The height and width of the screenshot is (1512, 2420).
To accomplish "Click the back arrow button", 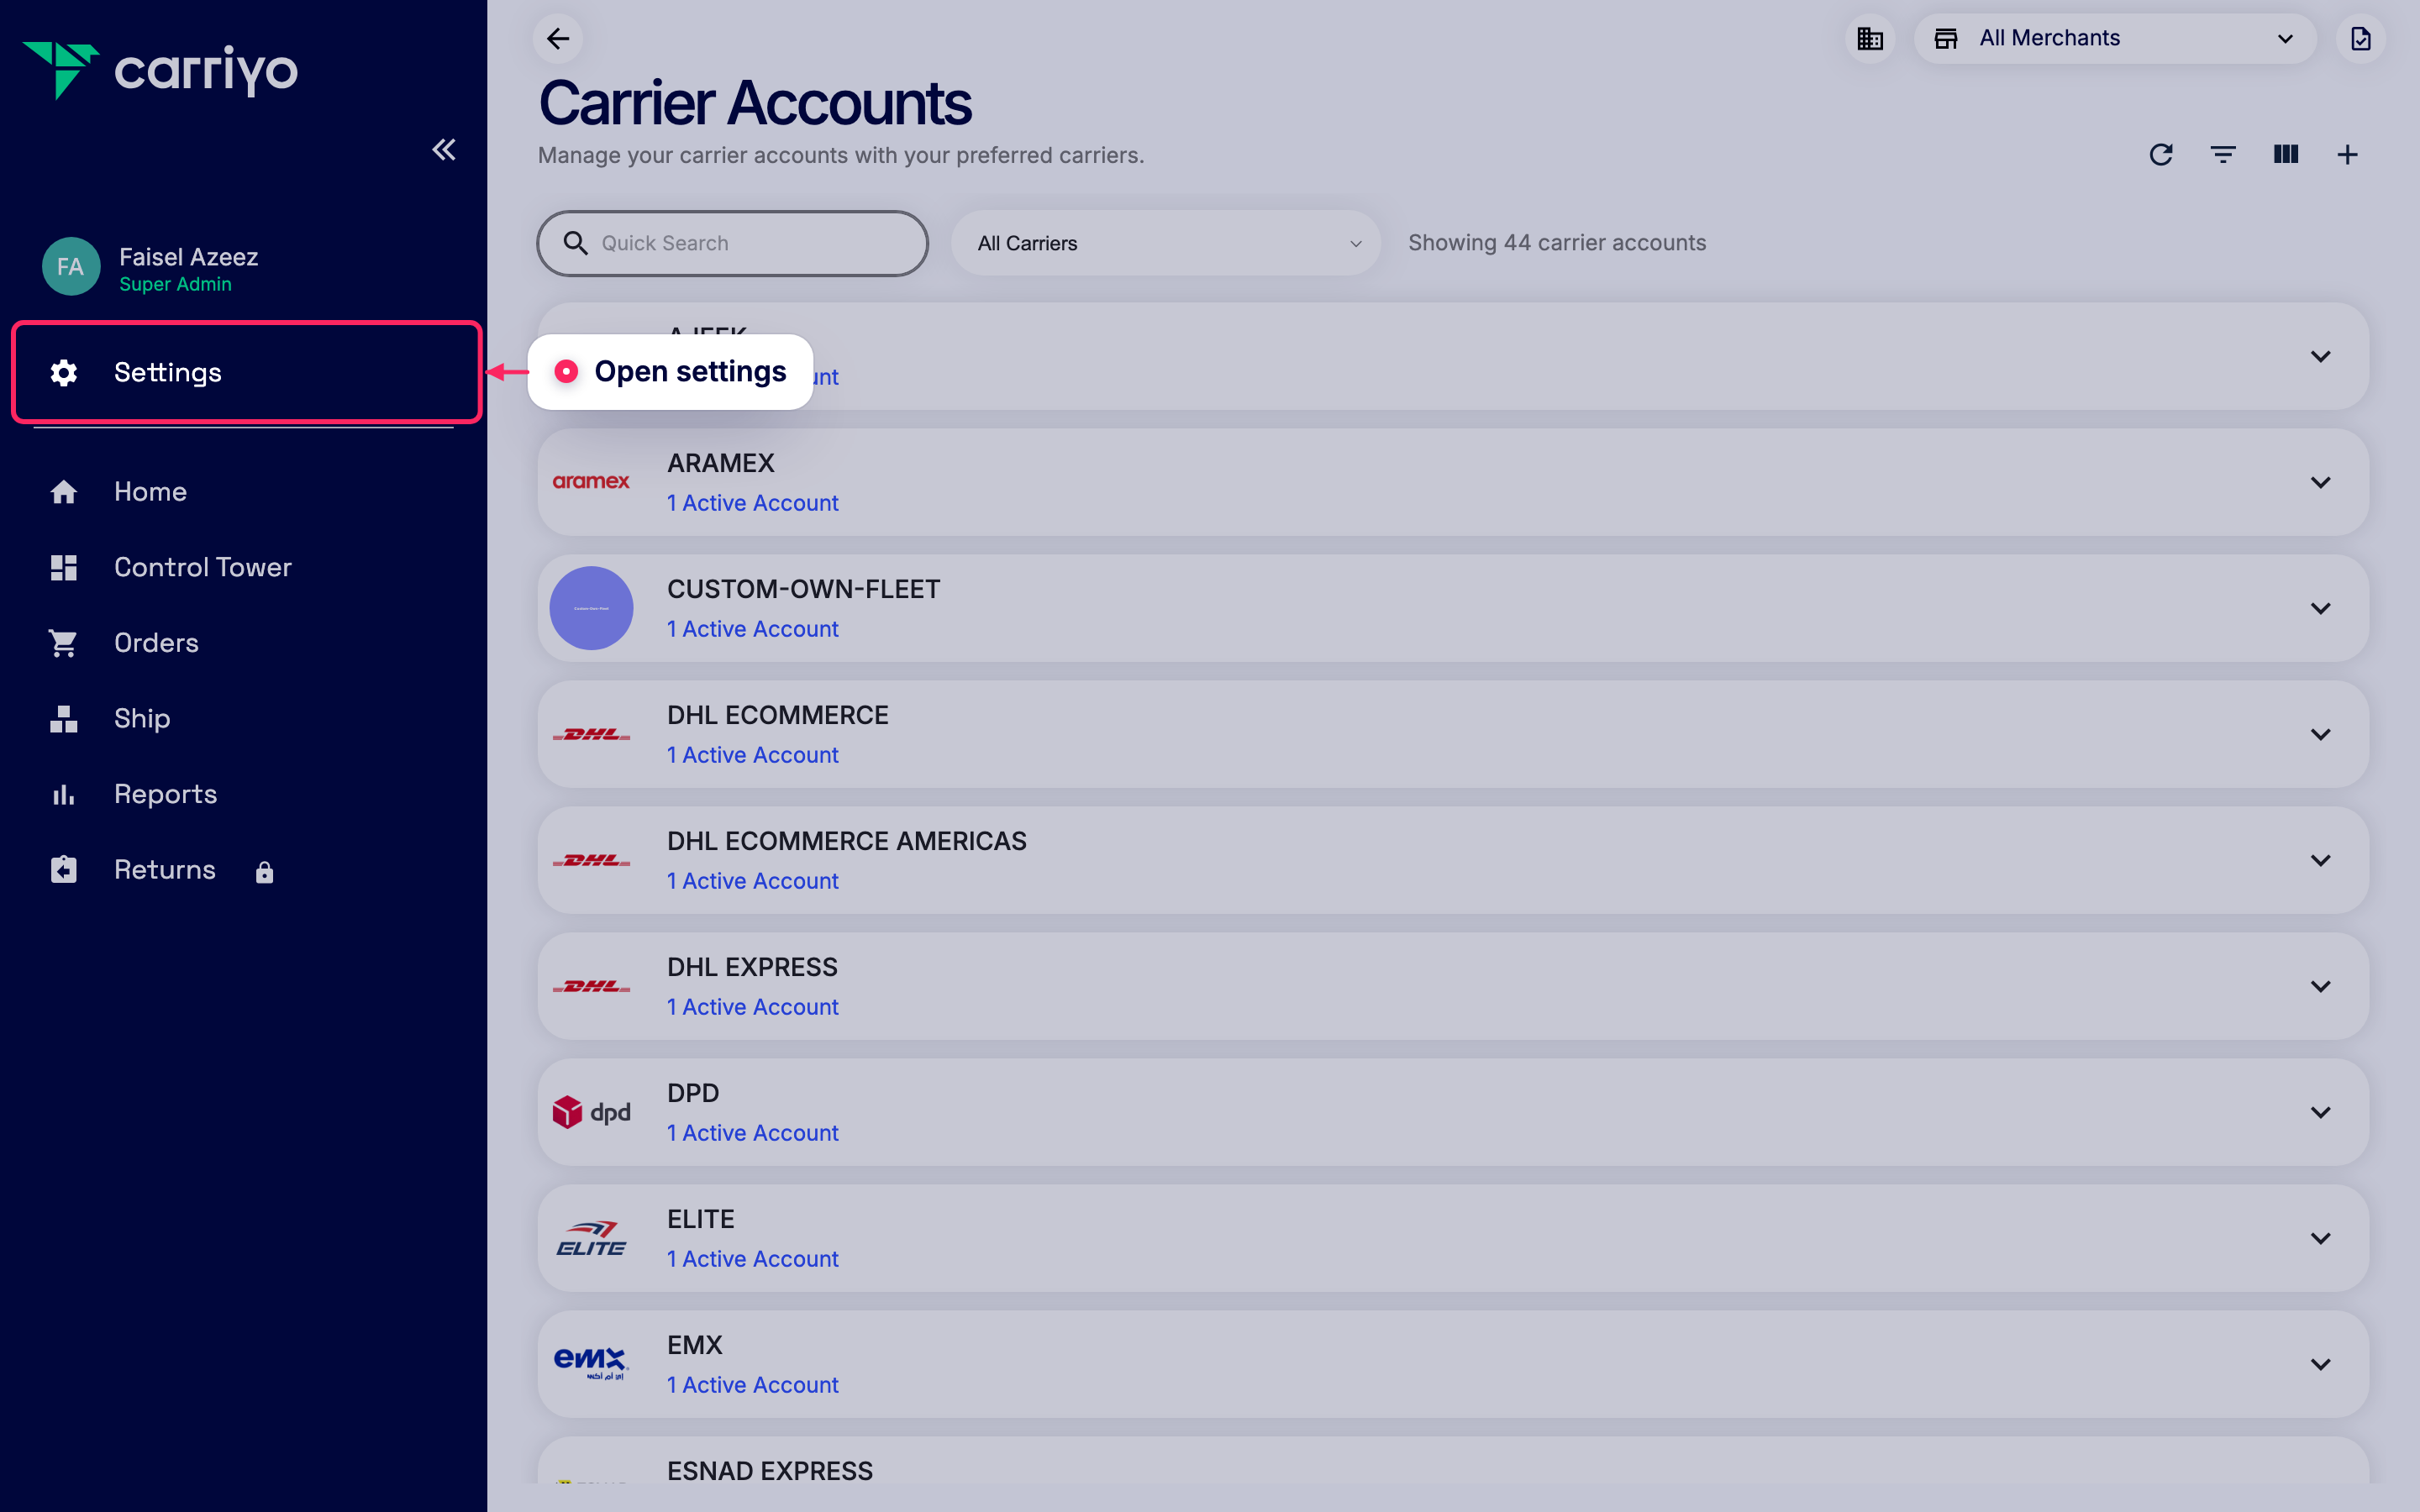I will [x=558, y=39].
